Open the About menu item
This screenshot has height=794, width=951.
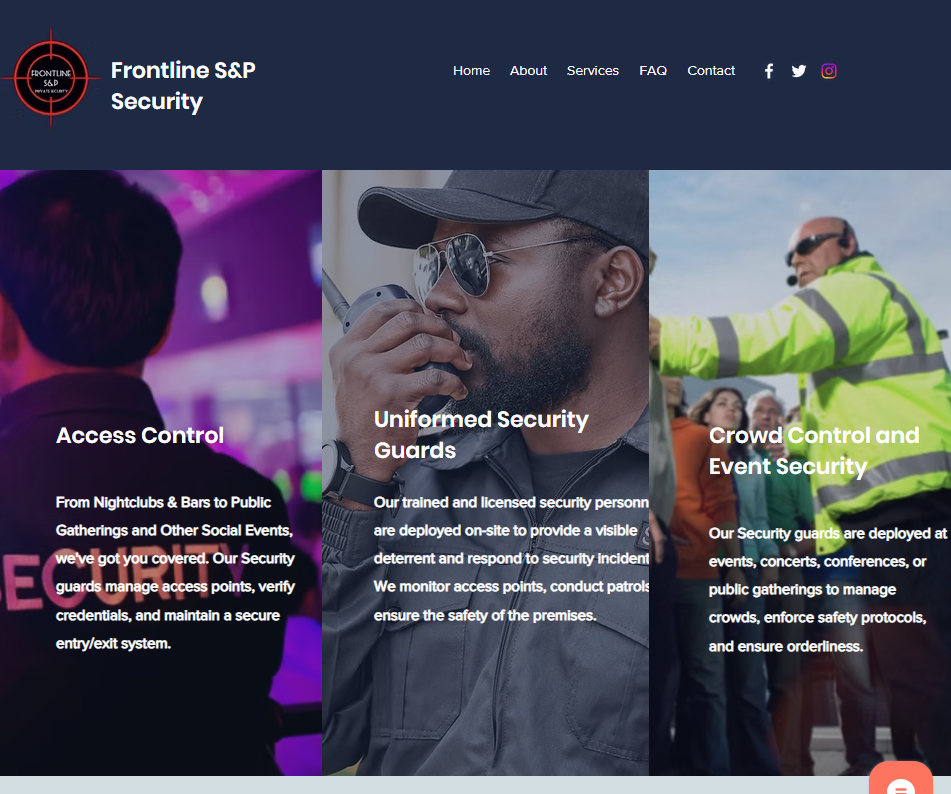point(528,71)
